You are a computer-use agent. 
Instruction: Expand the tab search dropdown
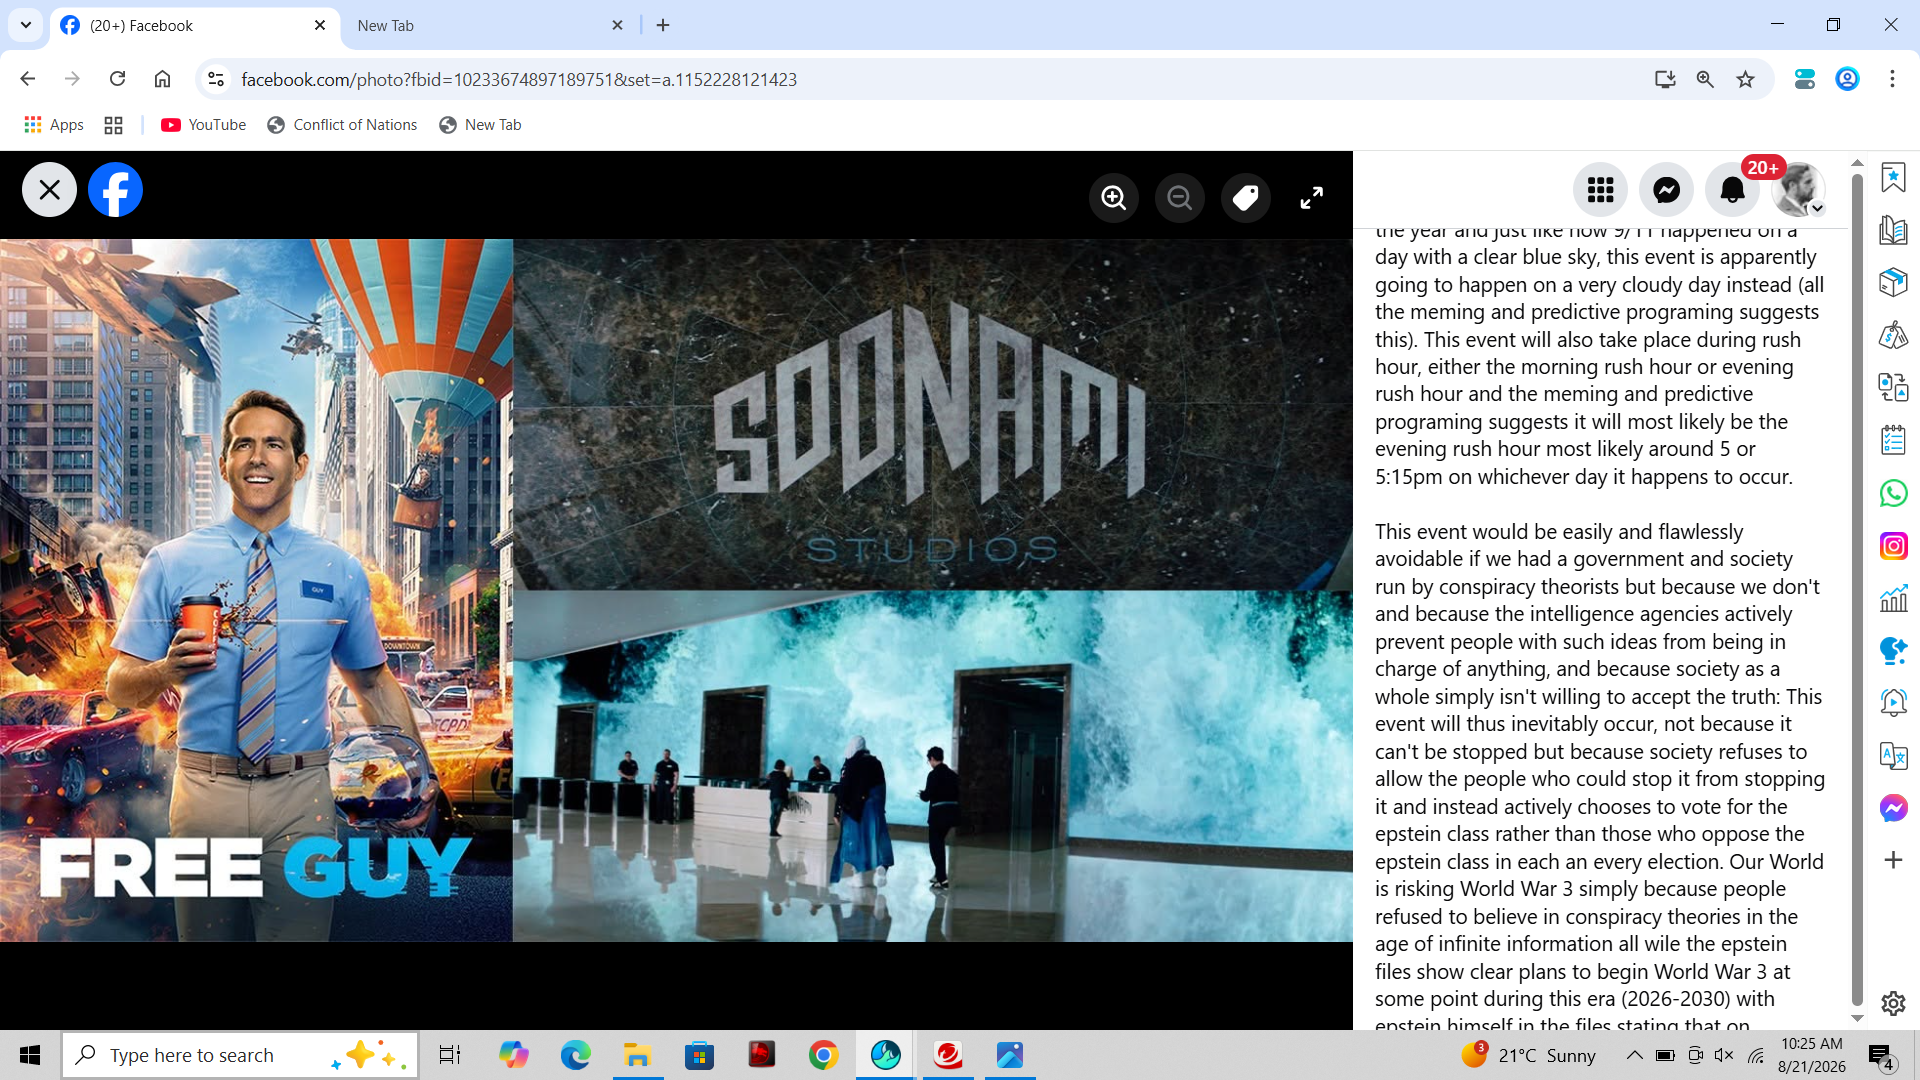pos(26,25)
